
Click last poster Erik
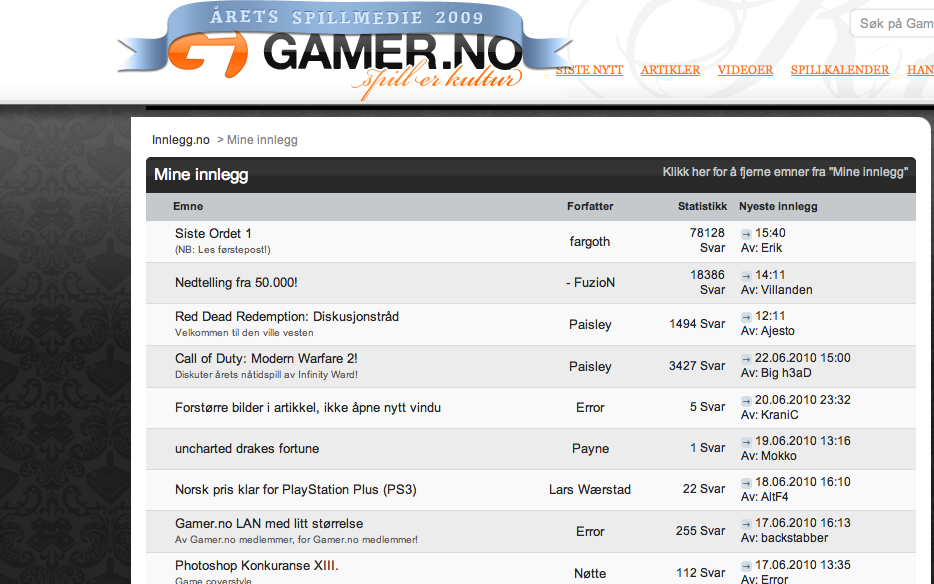pos(771,248)
